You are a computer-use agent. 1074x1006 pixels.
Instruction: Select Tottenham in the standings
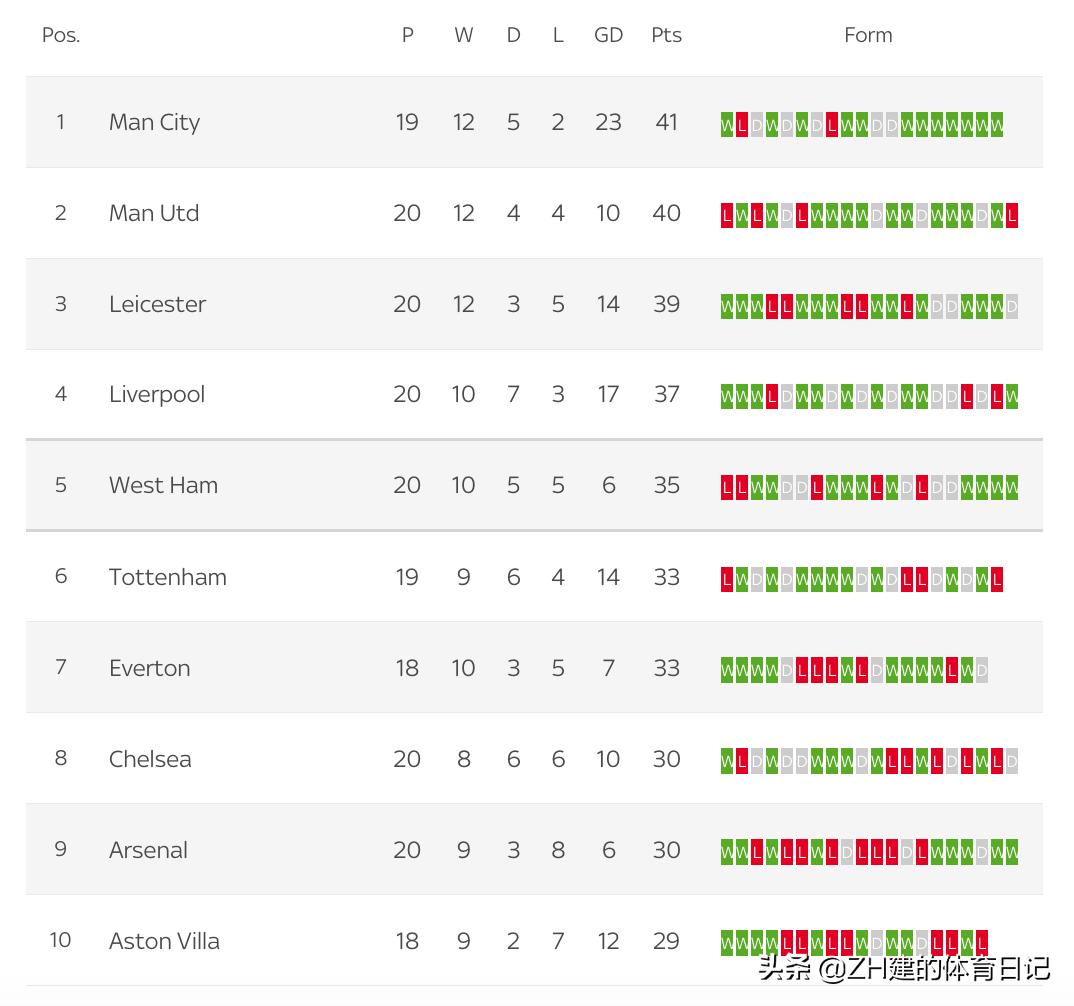167,577
